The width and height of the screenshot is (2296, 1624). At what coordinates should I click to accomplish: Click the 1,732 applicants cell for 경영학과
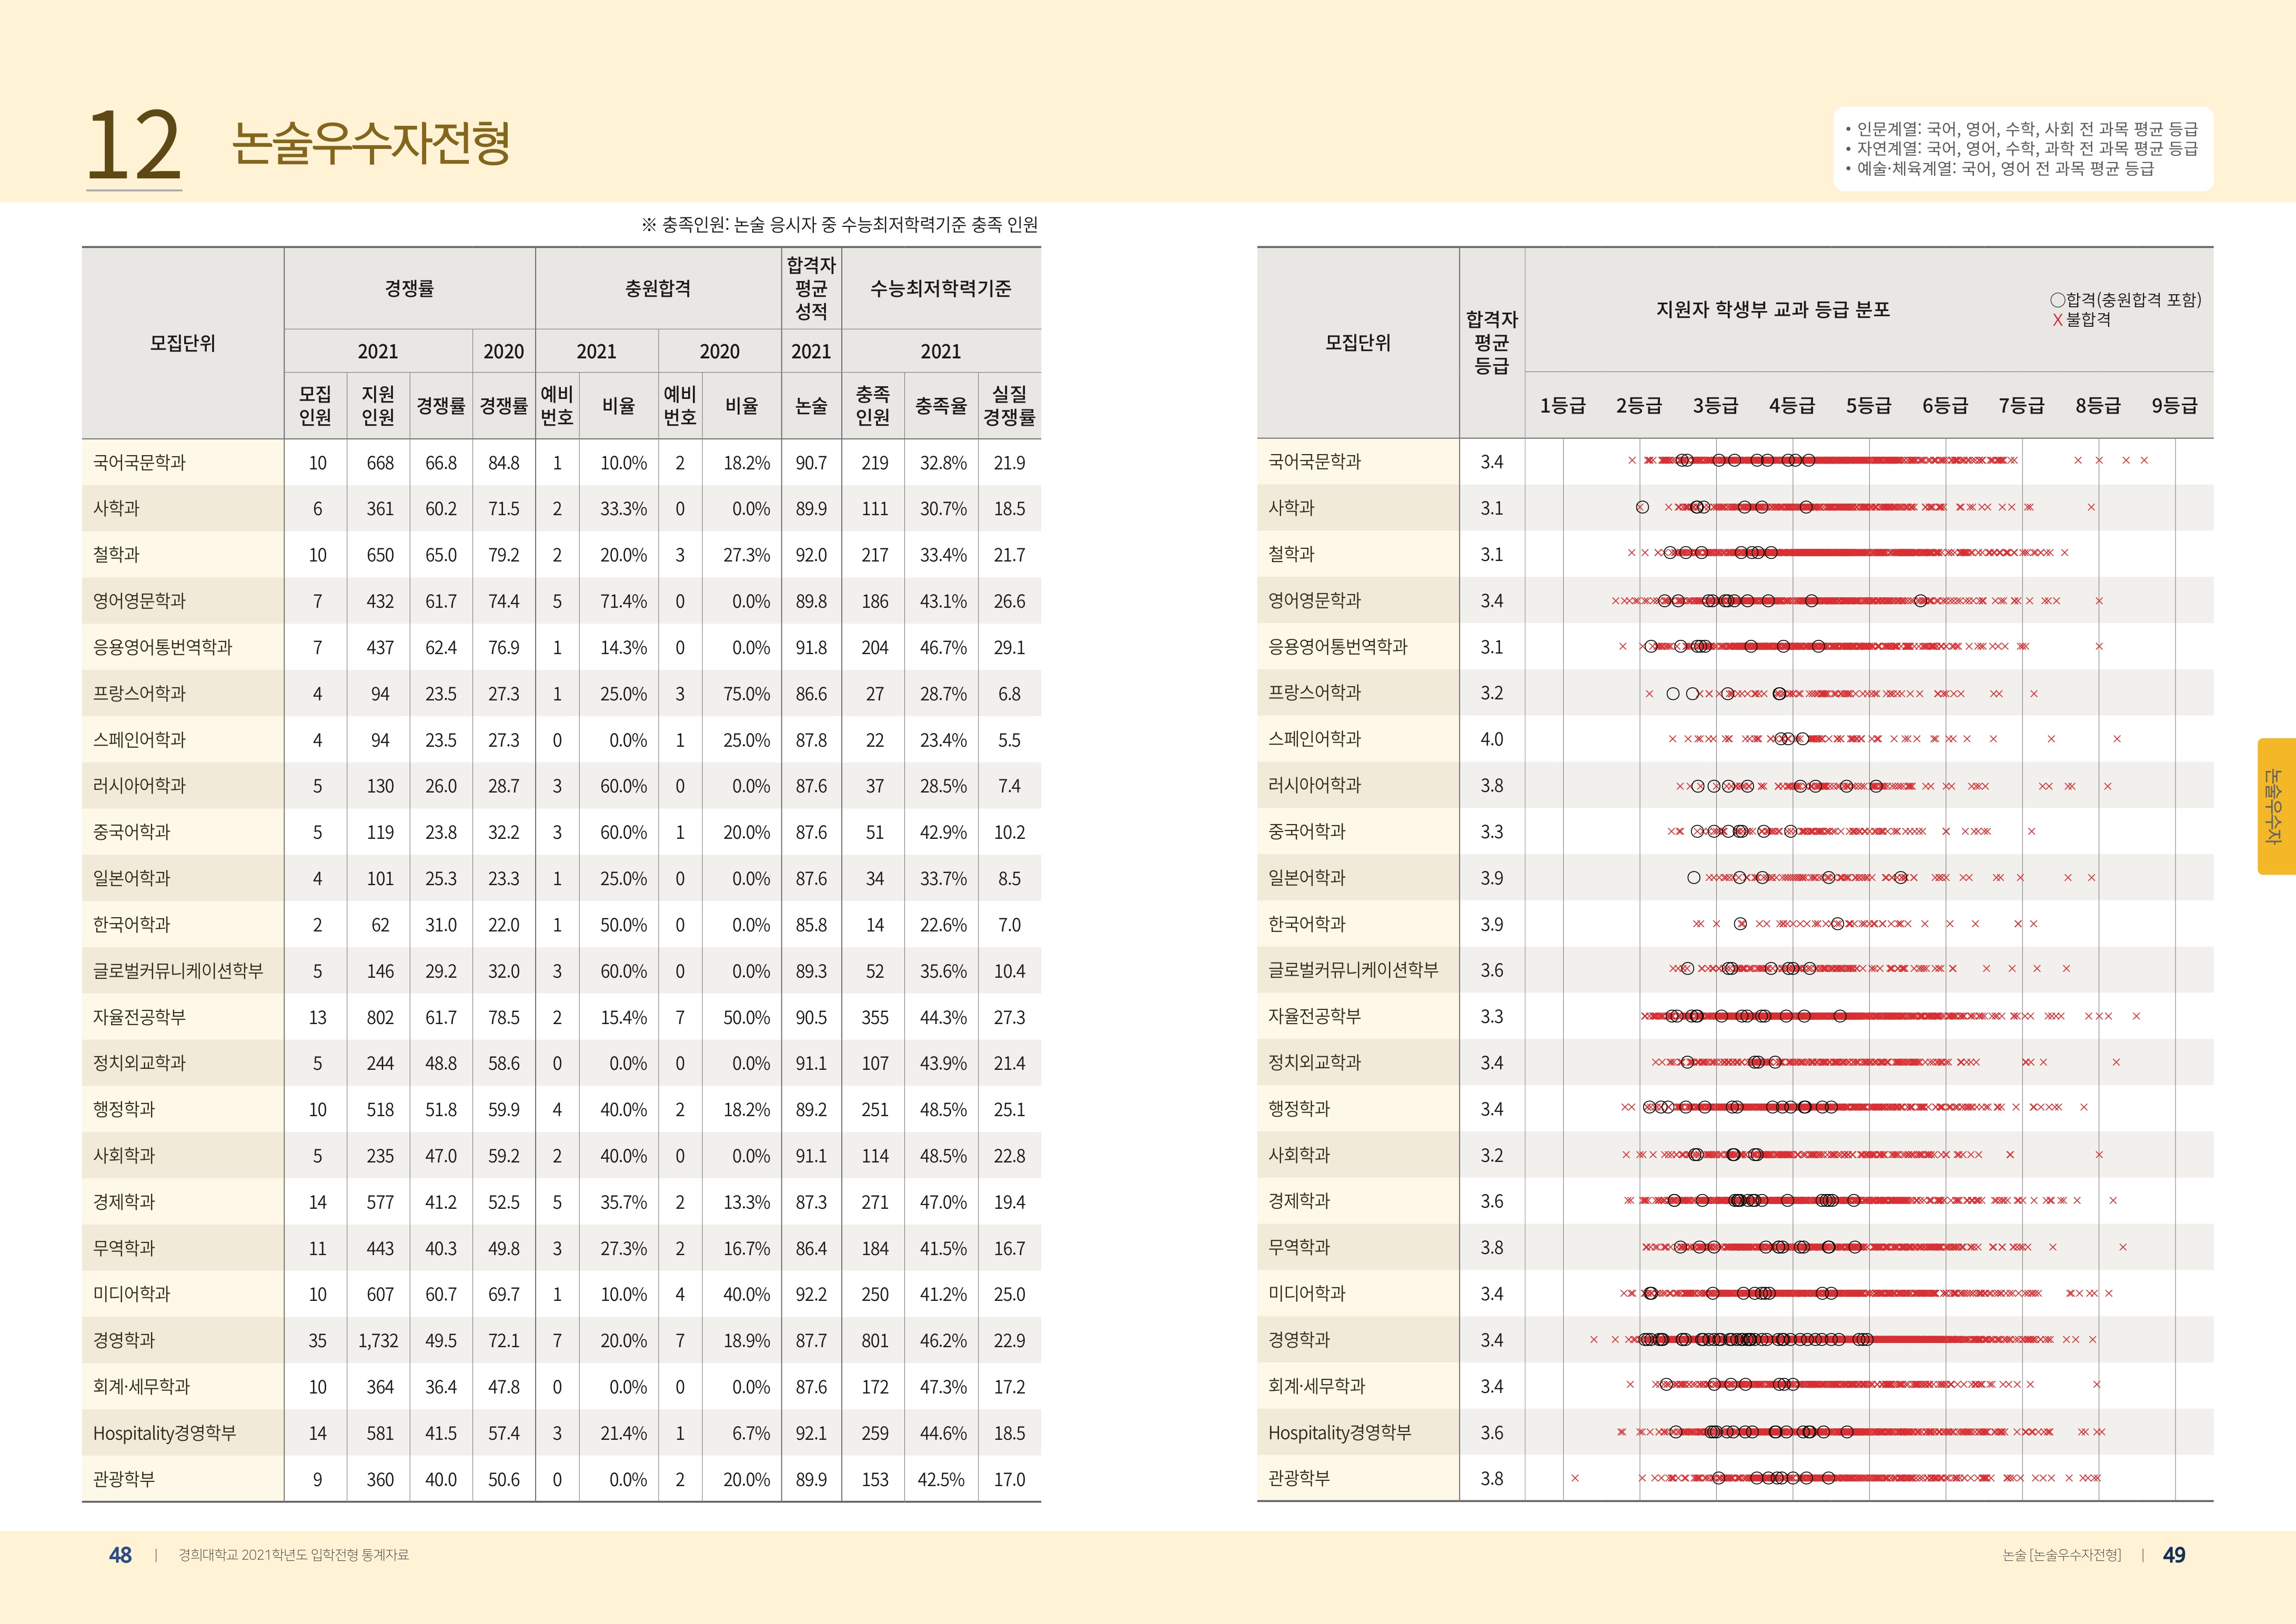(x=378, y=1341)
